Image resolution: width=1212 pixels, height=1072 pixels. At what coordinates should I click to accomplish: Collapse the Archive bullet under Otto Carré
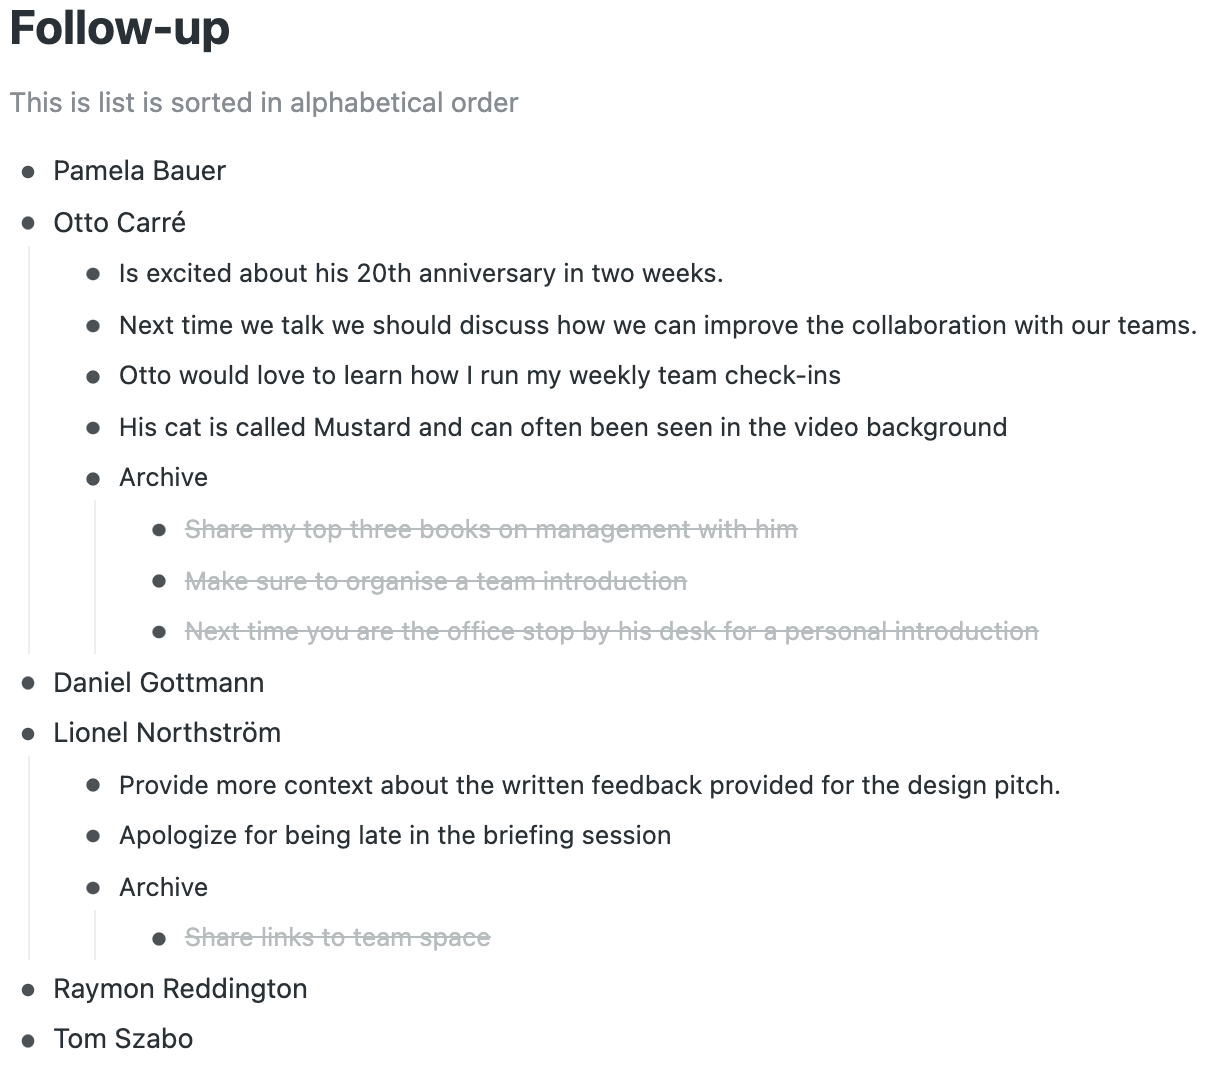pyautogui.click(x=94, y=479)
